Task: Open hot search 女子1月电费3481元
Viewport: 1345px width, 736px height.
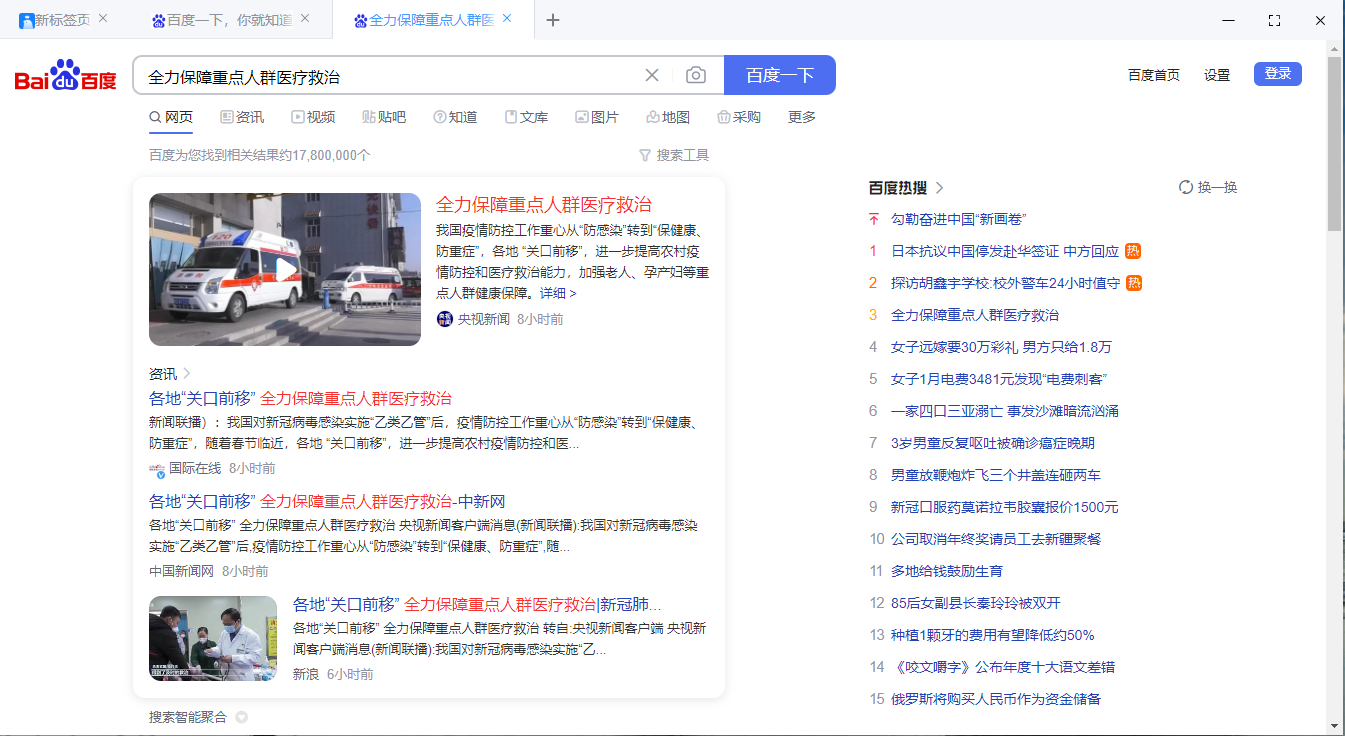Action: pos(999,379)
